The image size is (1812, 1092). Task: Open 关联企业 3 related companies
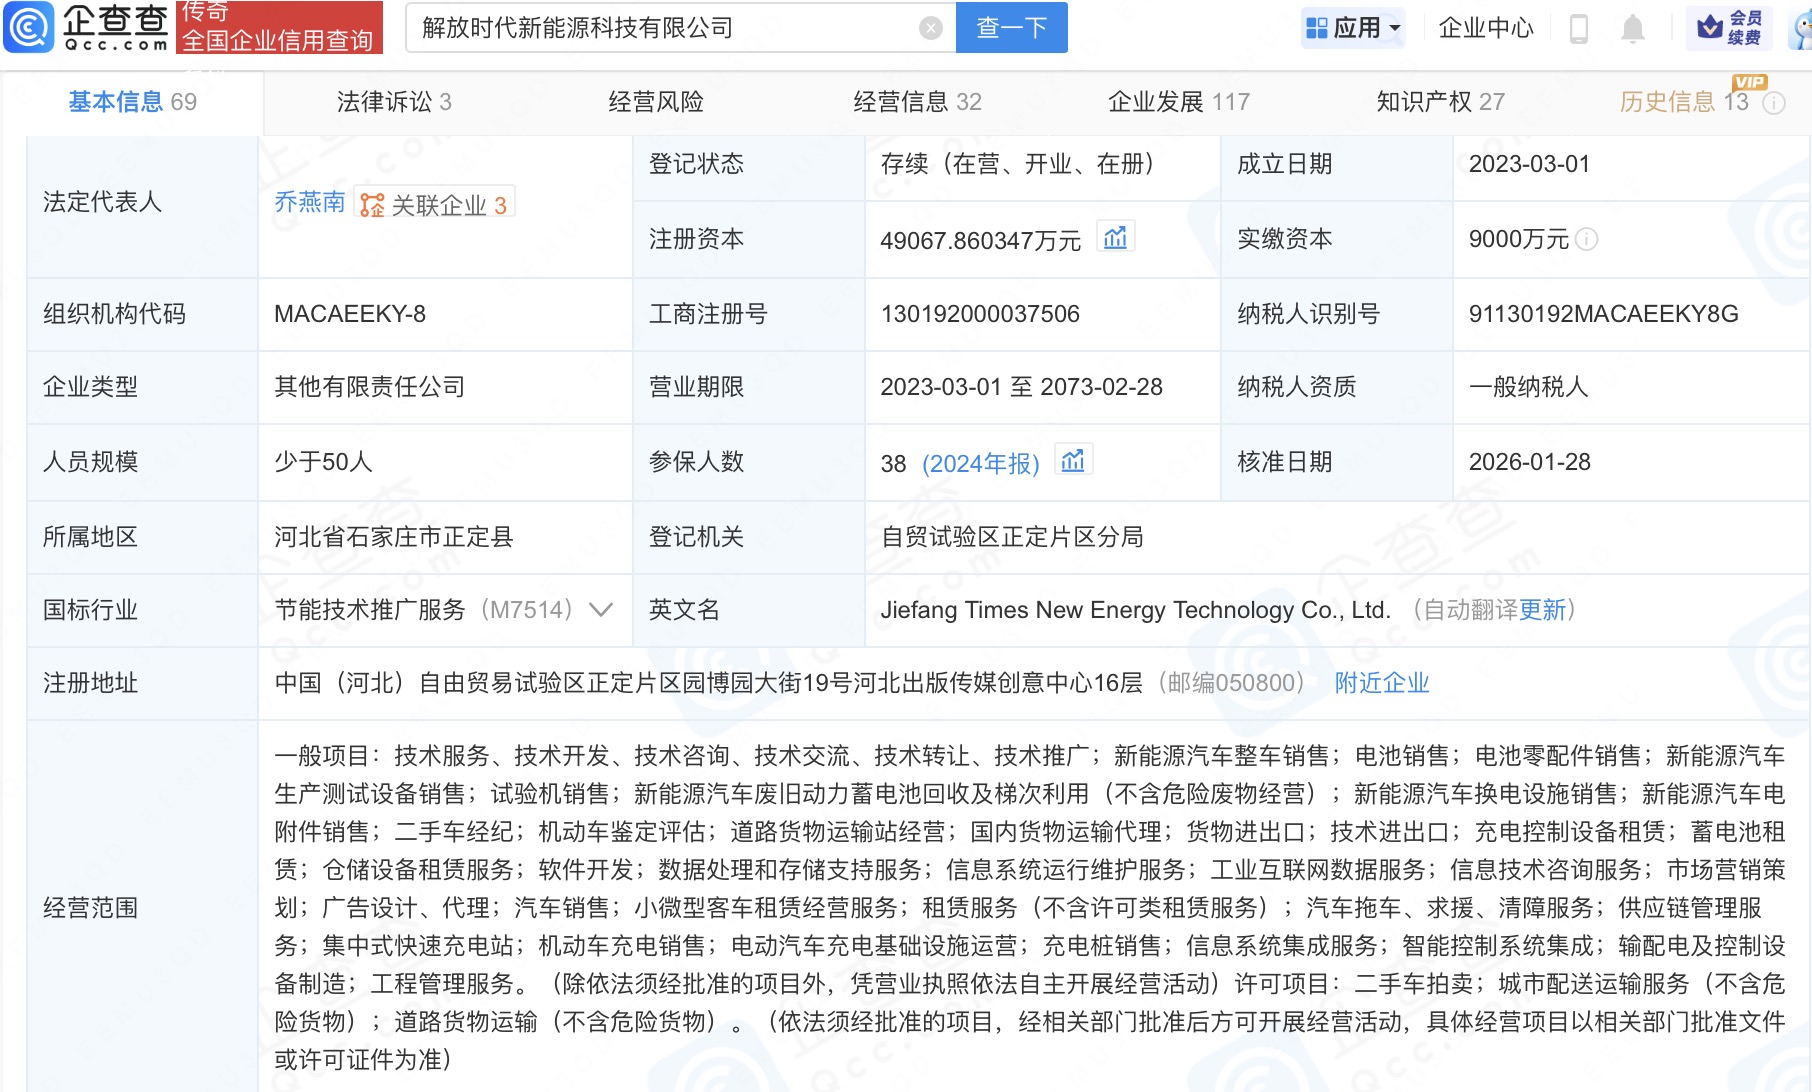[x=436, y=204]
